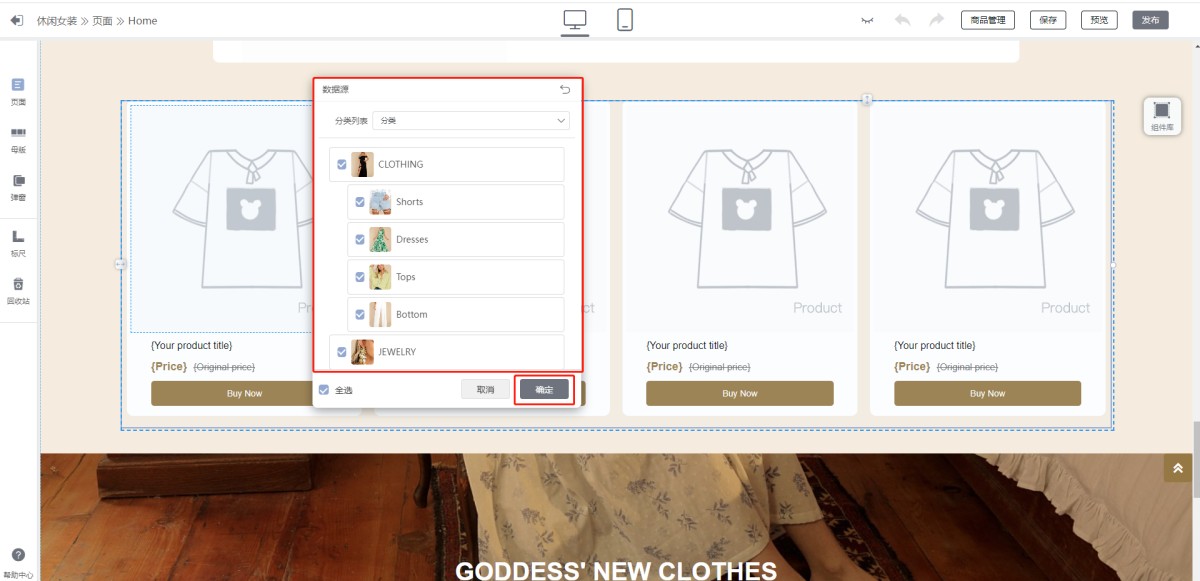The height and width of the screenshot is (581, 1200).
Task: Switch to desktop preview device icon
Action: 575,20
